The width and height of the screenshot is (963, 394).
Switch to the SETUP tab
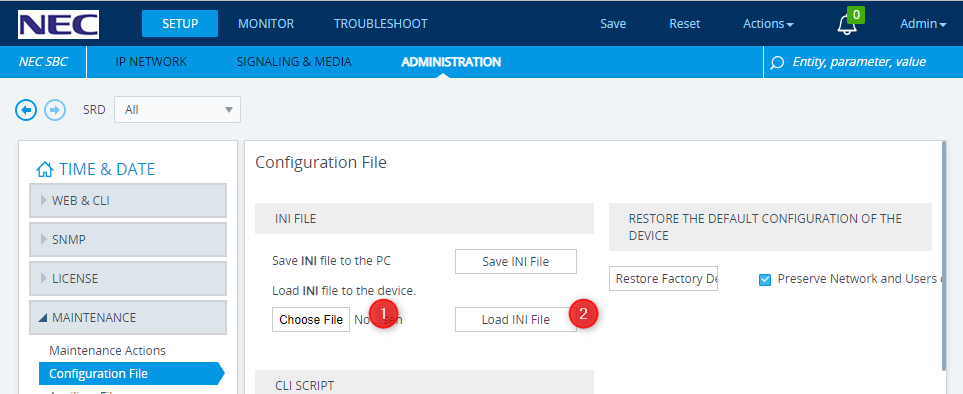pos(180,23)
